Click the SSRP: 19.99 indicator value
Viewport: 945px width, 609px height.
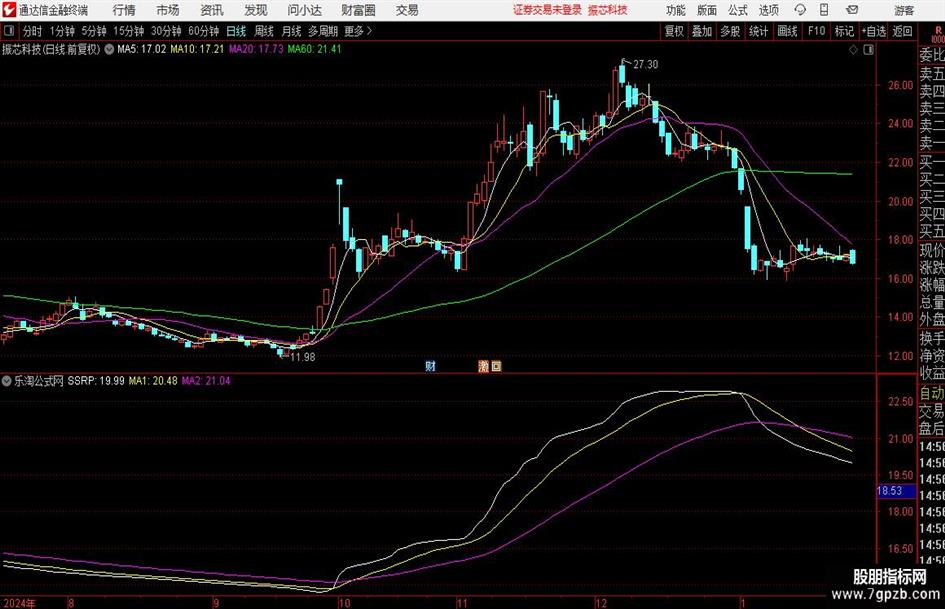pyautogui.click(x=96, y=380)
